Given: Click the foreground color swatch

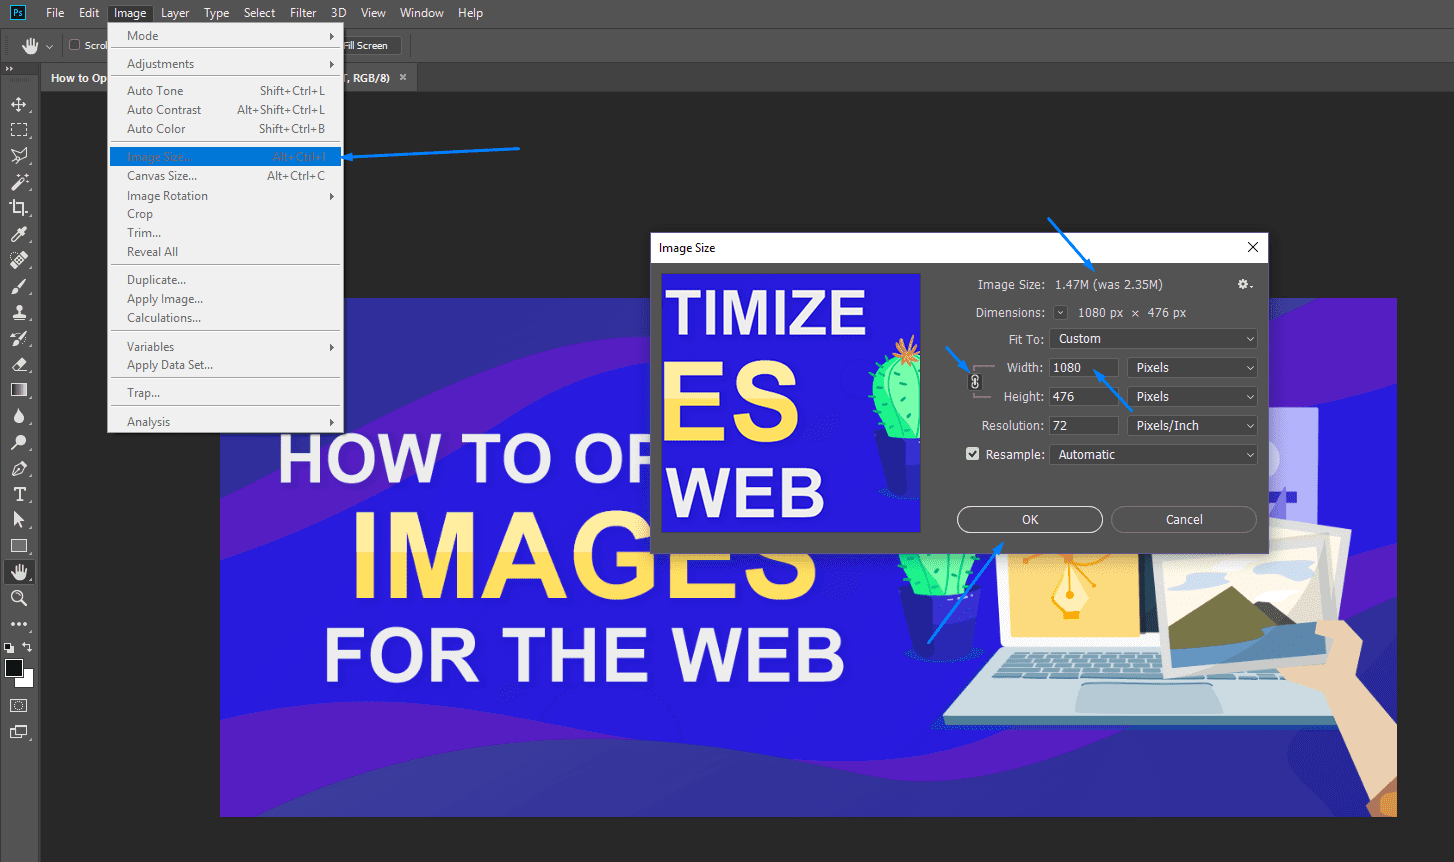Looking at the screenshot, I should click(x=14, y=668).
